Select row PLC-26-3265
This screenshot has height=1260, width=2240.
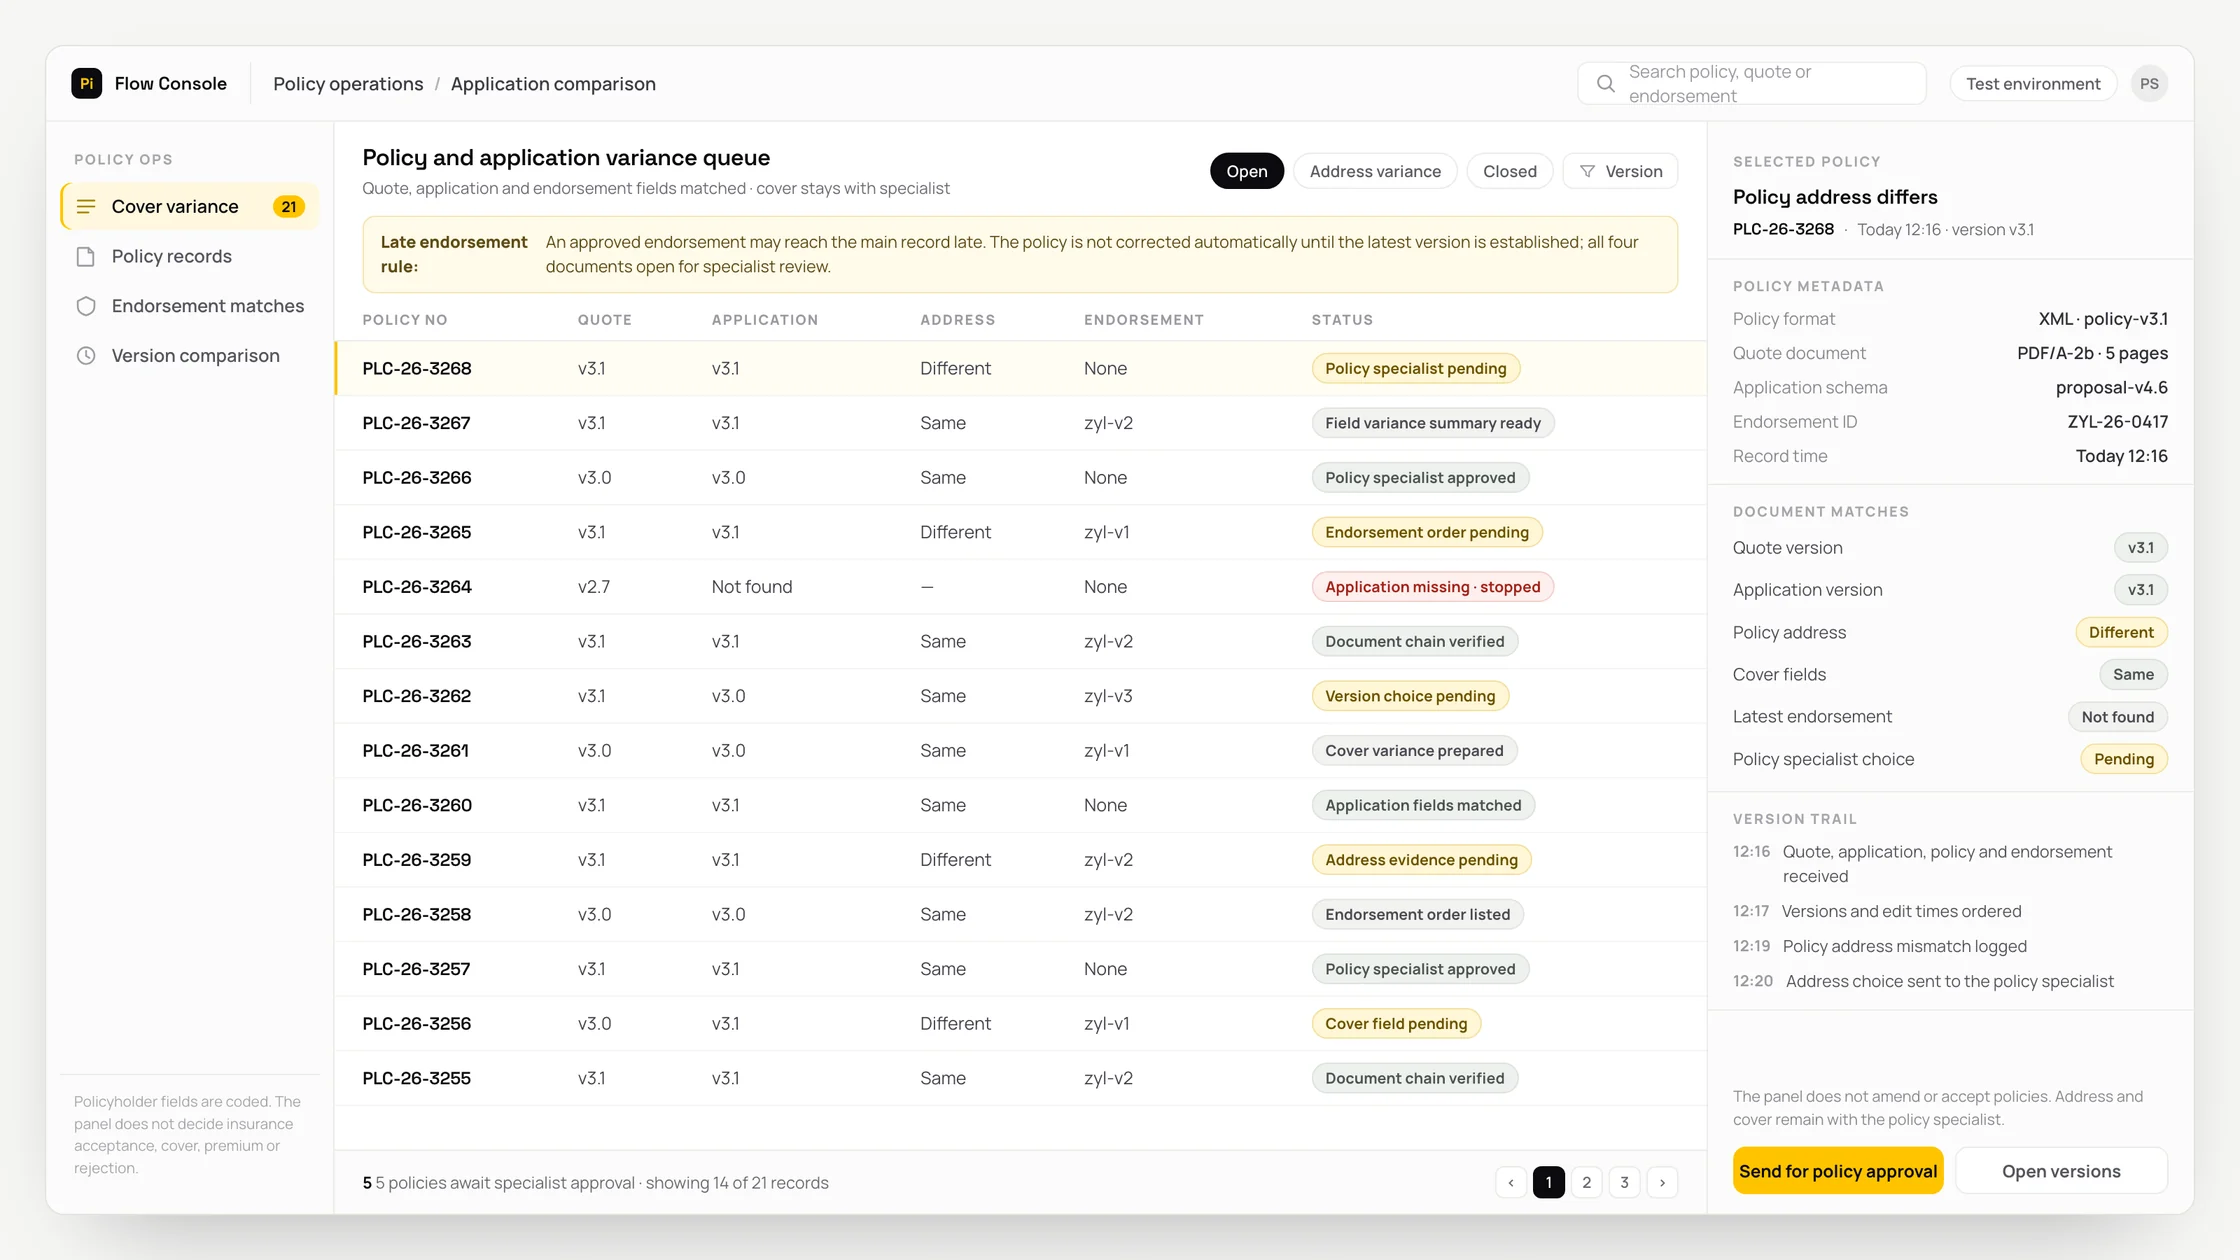point(1020,532)
